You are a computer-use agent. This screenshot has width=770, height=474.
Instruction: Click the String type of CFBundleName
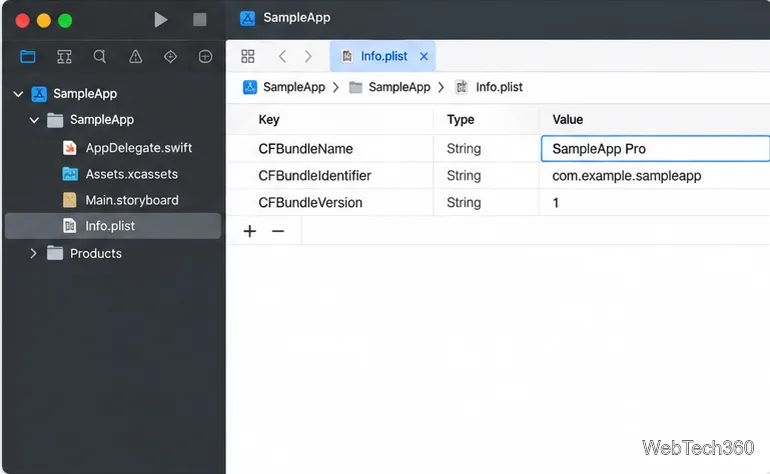click(464, 149)
